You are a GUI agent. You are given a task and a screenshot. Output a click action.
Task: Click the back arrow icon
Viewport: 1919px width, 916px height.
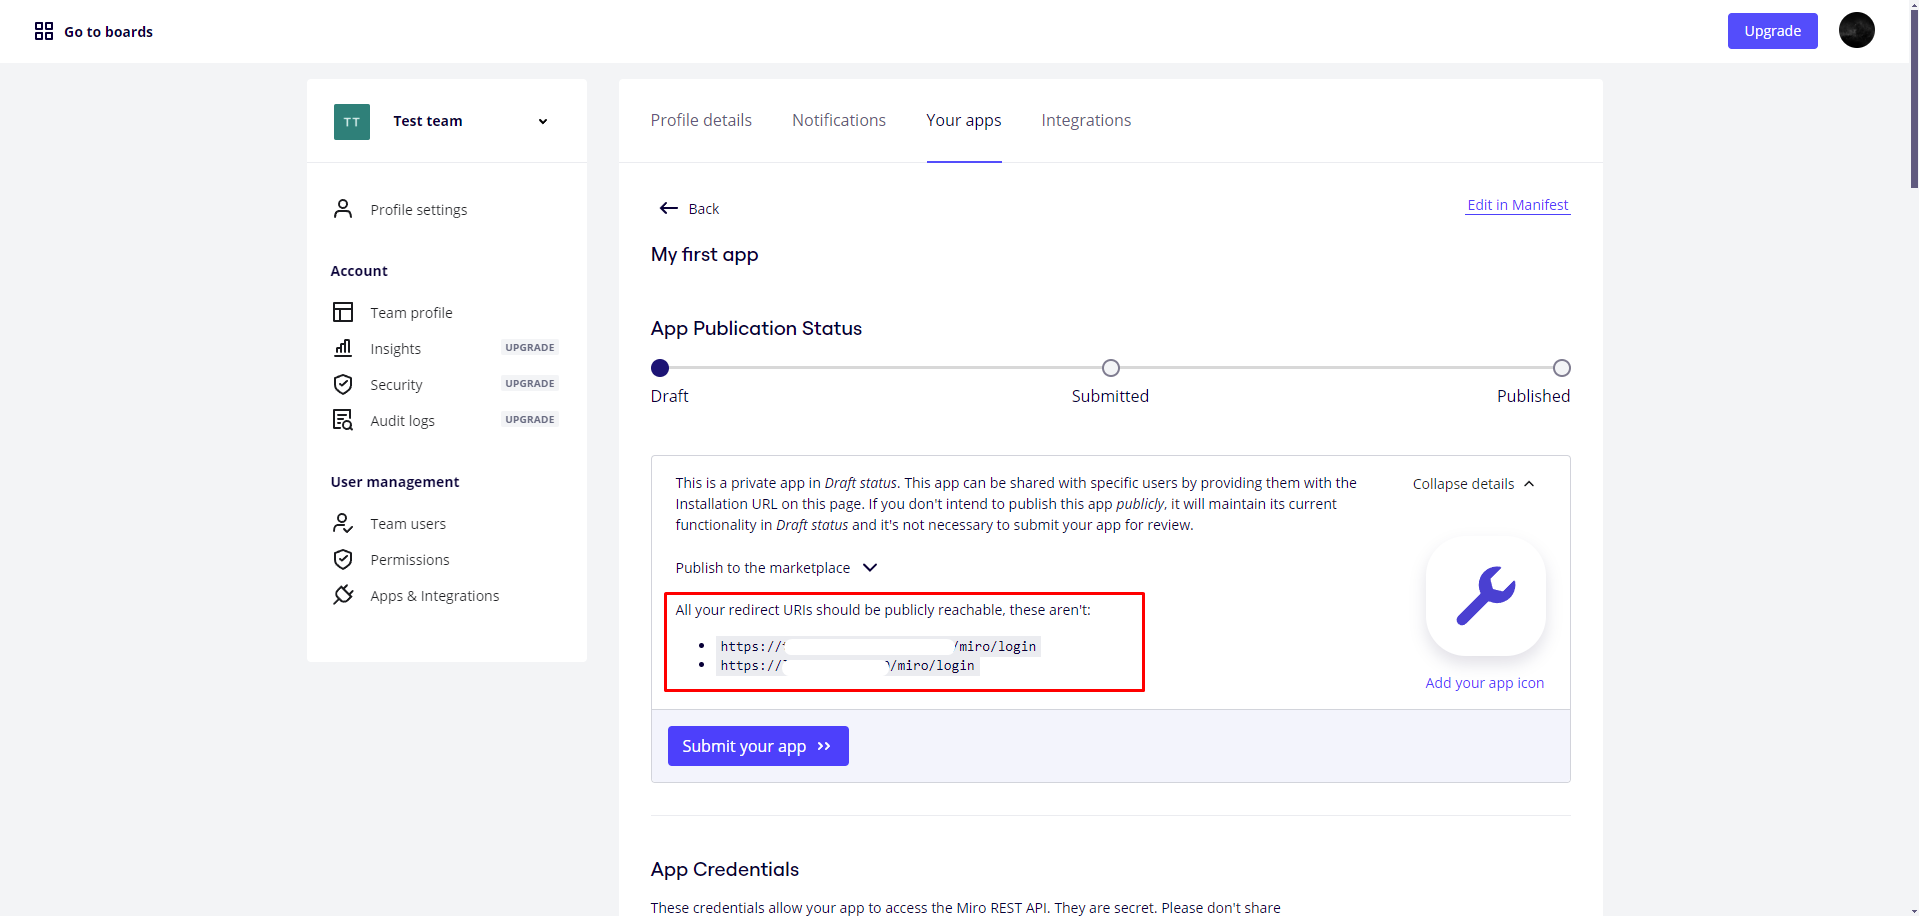pos(669,208)
